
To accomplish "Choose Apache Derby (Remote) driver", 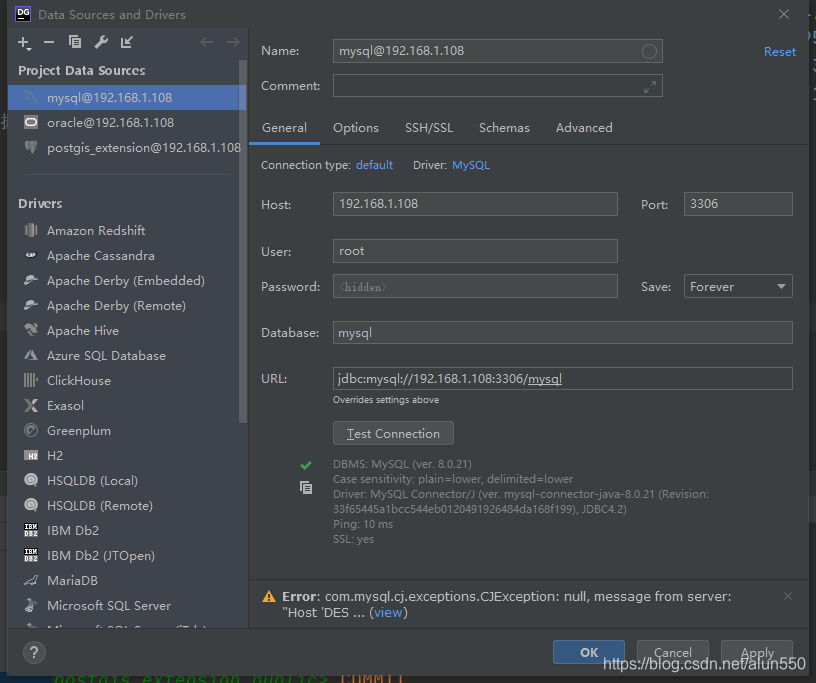I will (x=123, y=306).
